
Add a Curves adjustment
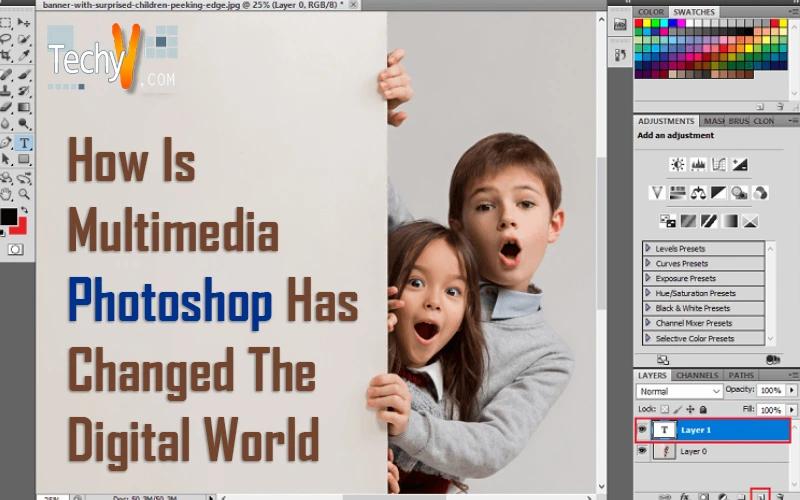click(x=718, y=164)
